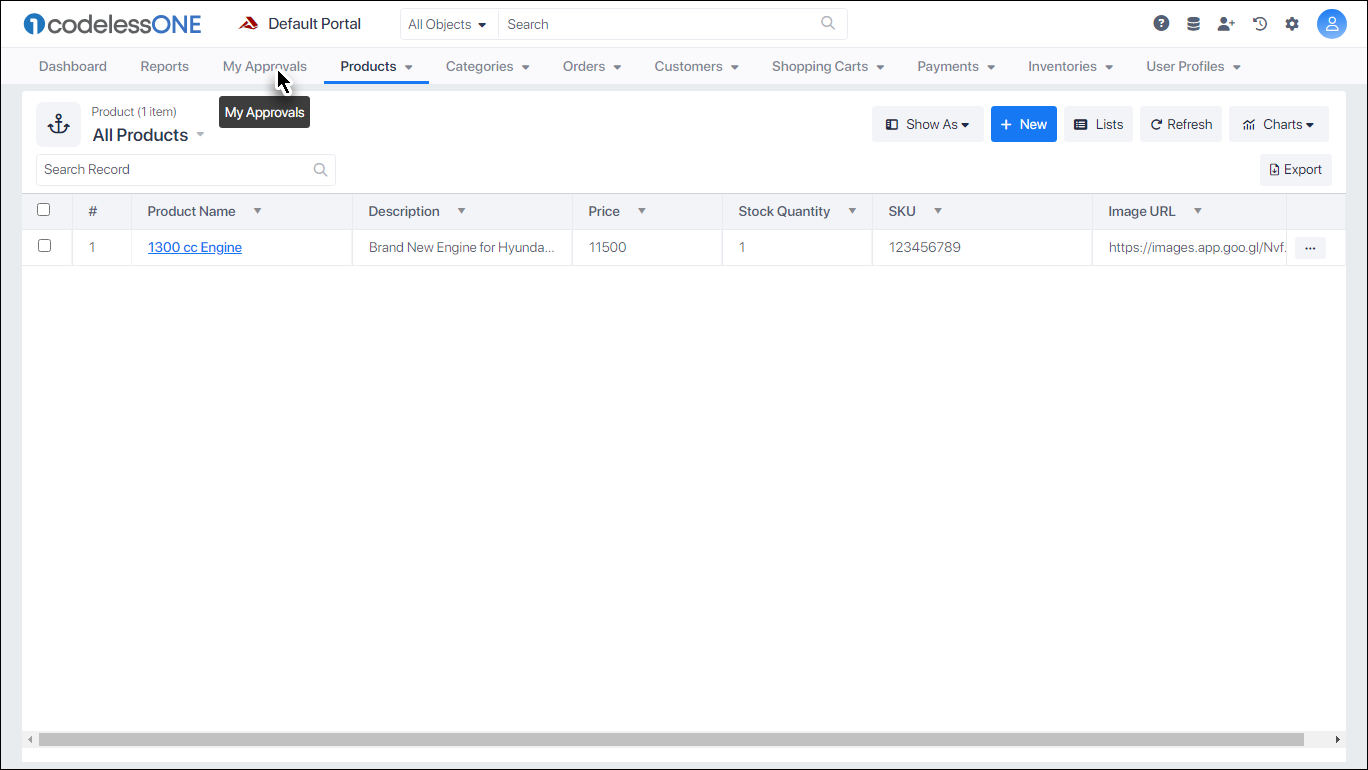Image resolution: width=1368 pixels, height=770 pixels.
Task: Click the ellipsis button in the Image URL cell
Action: (x=1310, y=247)
